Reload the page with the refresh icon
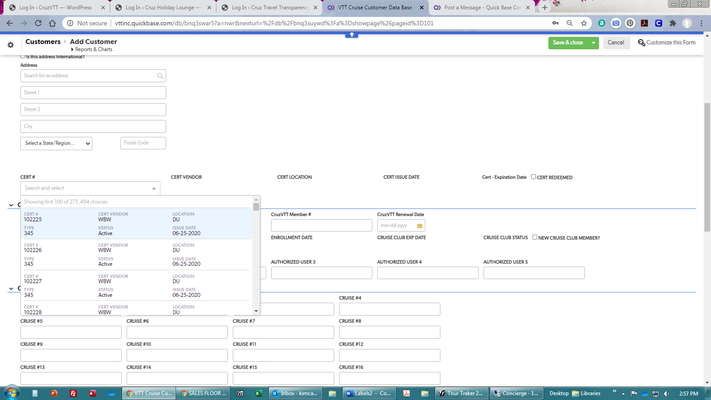The width and height of the screenshot is (711, 400). click(38, 23)
